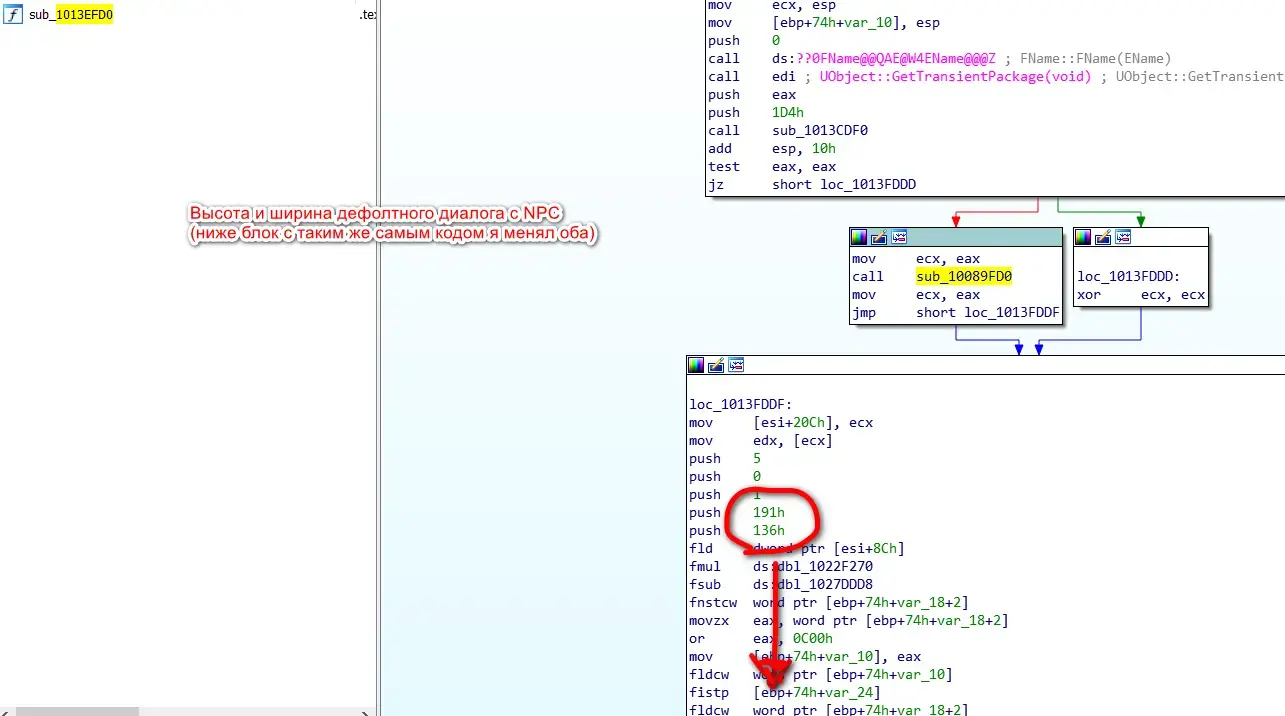Image resolution: width=1285 pixels, height=716 pixels.
Task: Click the '[ebp+74h+var_24]' fistp operand
Action: (x=817, y=693)
